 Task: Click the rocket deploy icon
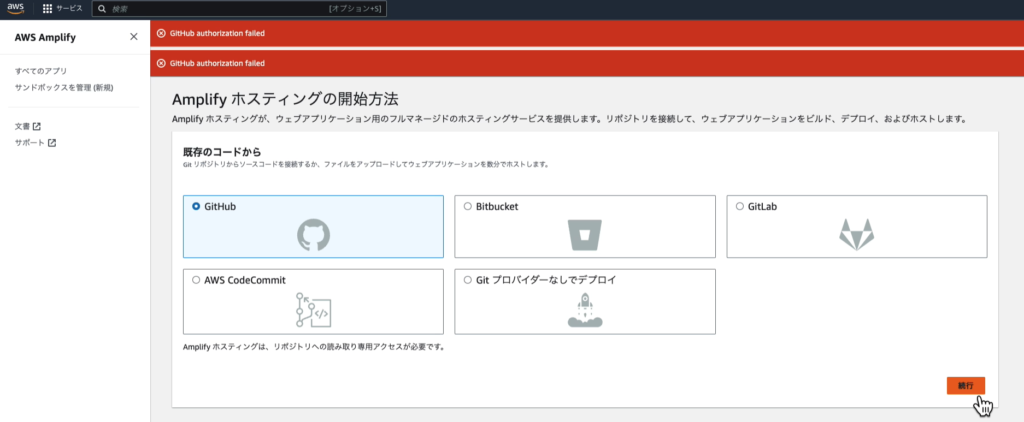coord(585,312)
